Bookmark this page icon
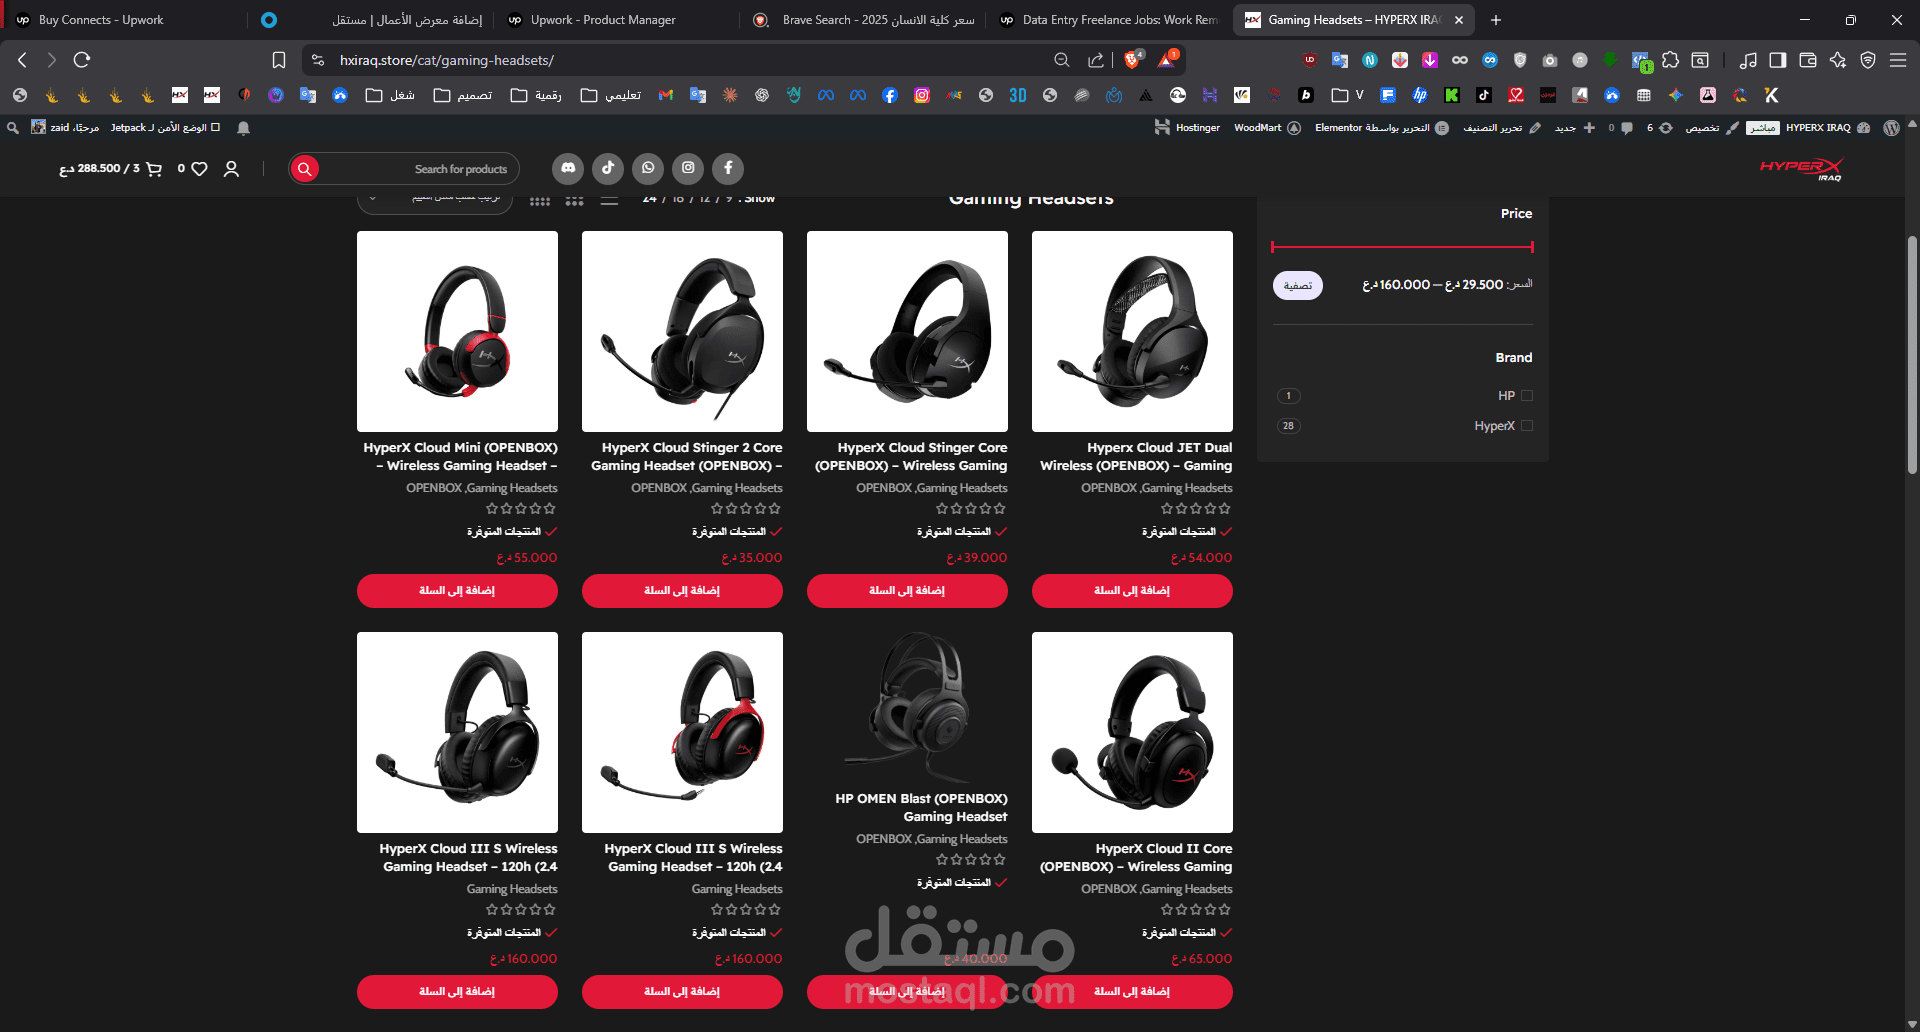Viewport: 1920px width, 1032px height. [279, 60]
